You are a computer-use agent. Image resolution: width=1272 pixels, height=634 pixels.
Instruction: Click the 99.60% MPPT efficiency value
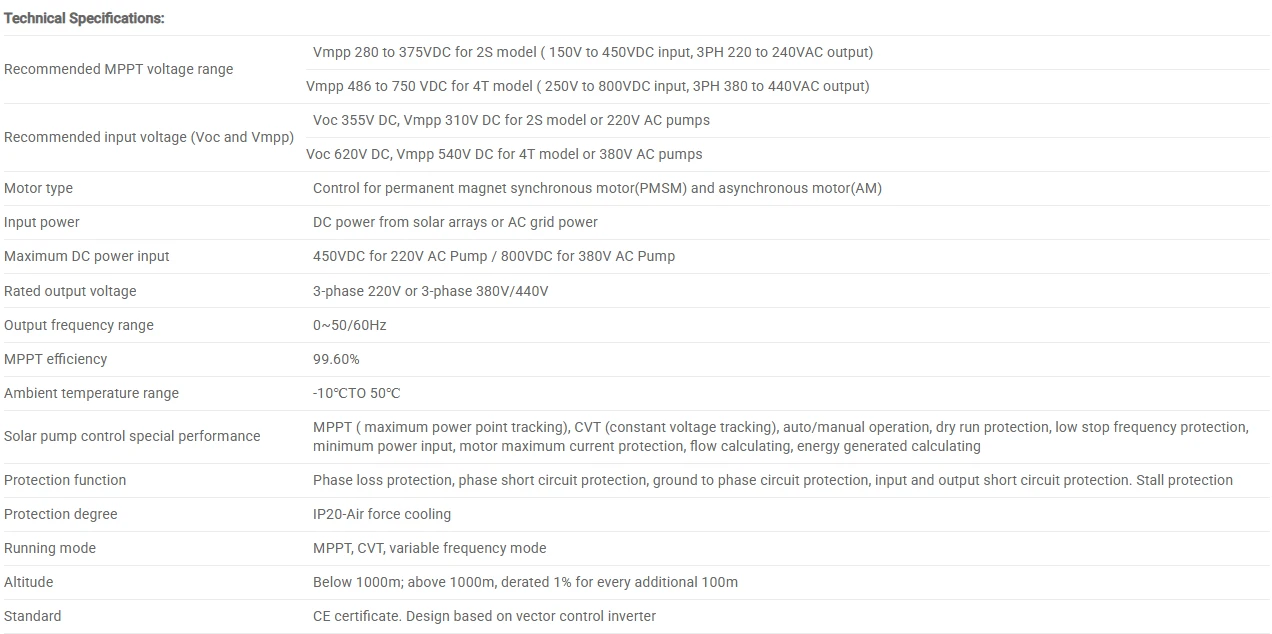(x=336, y=359)
